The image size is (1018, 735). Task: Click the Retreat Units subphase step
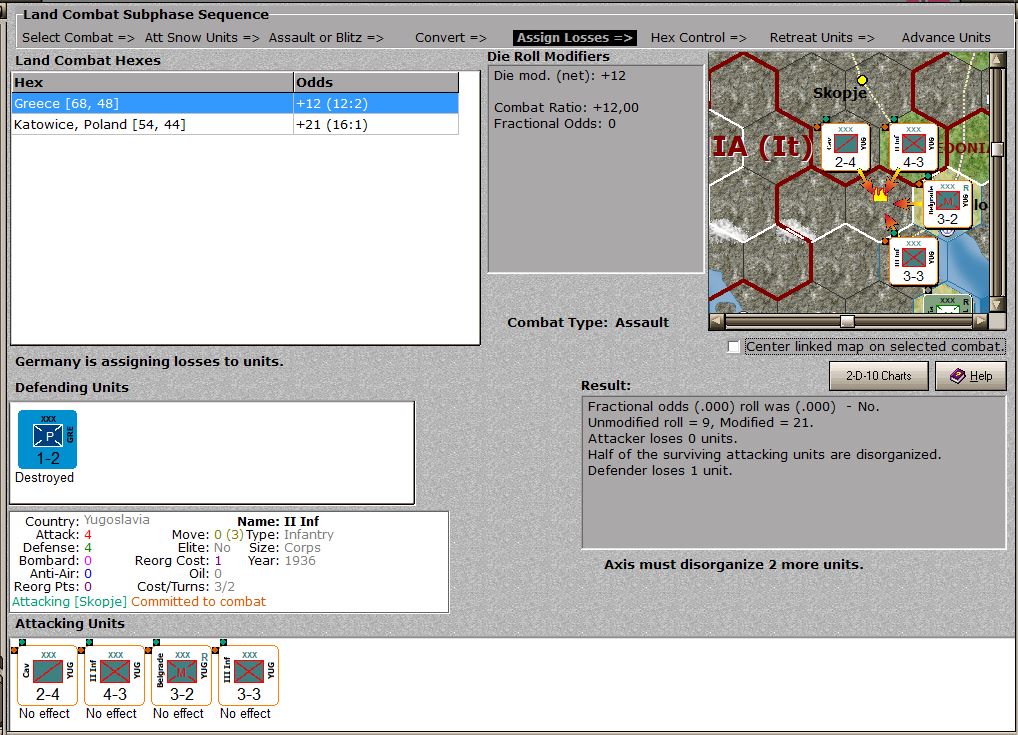click(x=822, y=38)
